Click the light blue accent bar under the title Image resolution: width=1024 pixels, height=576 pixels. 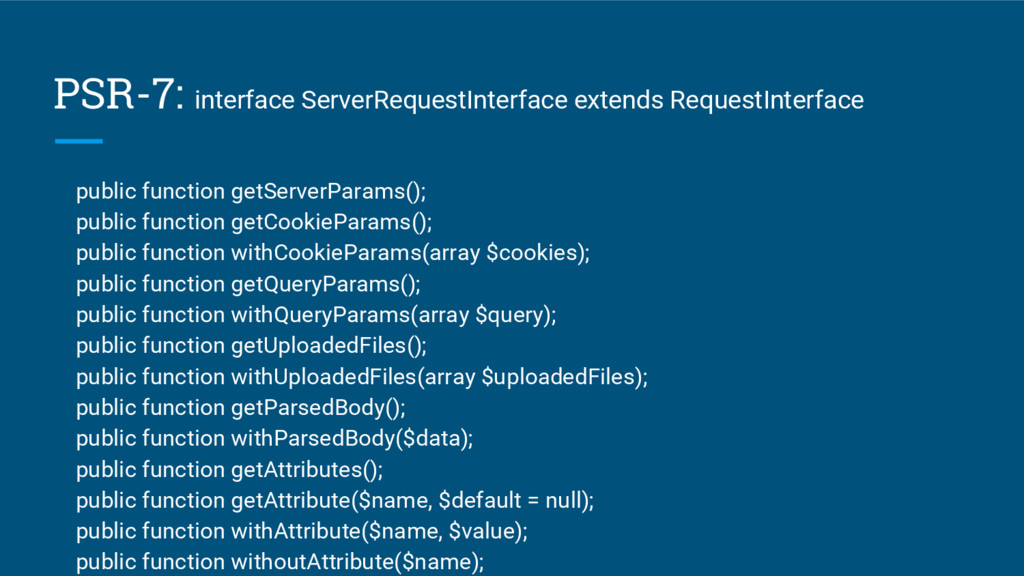(x=79, y=141)
